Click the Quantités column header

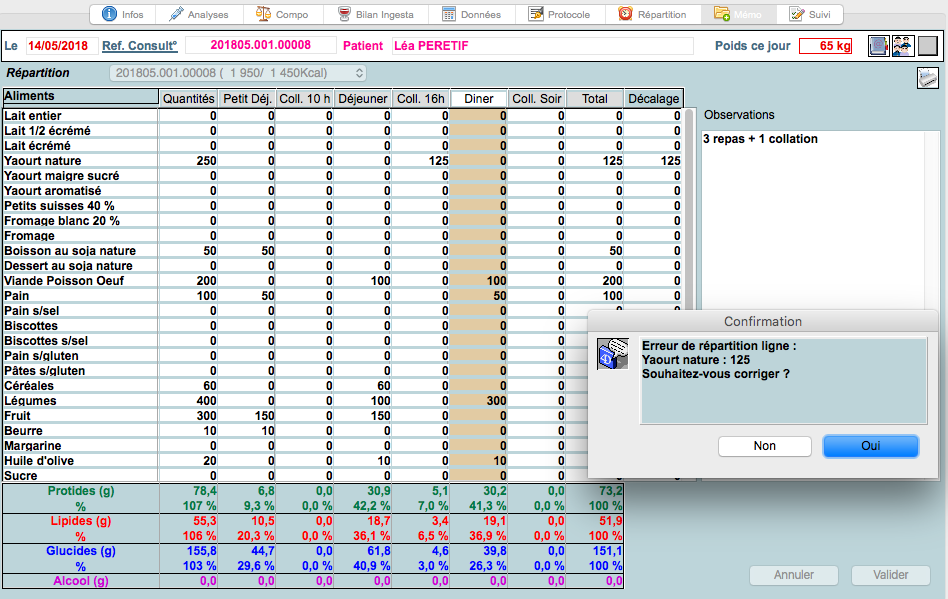pyautogui.click(x=188, y=99)
